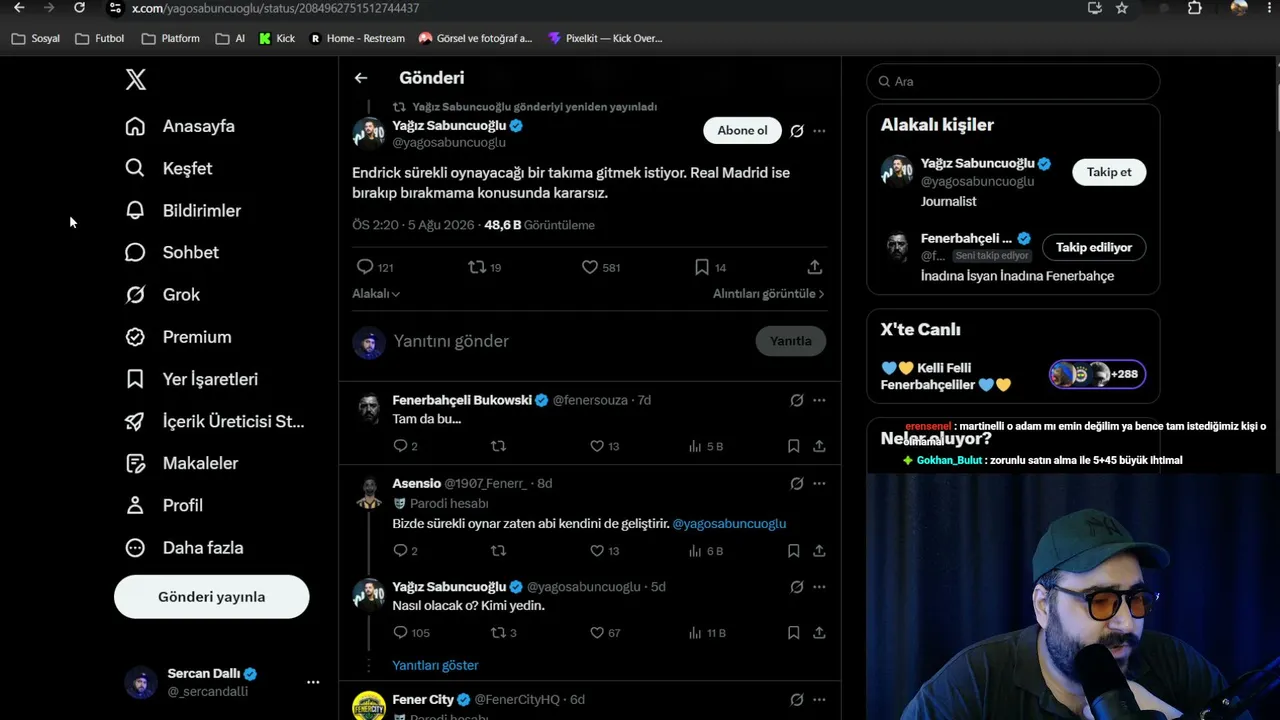Click the Gönderi yayınla button
Screen dimensions: 1280x720
[x=211, y=597]
